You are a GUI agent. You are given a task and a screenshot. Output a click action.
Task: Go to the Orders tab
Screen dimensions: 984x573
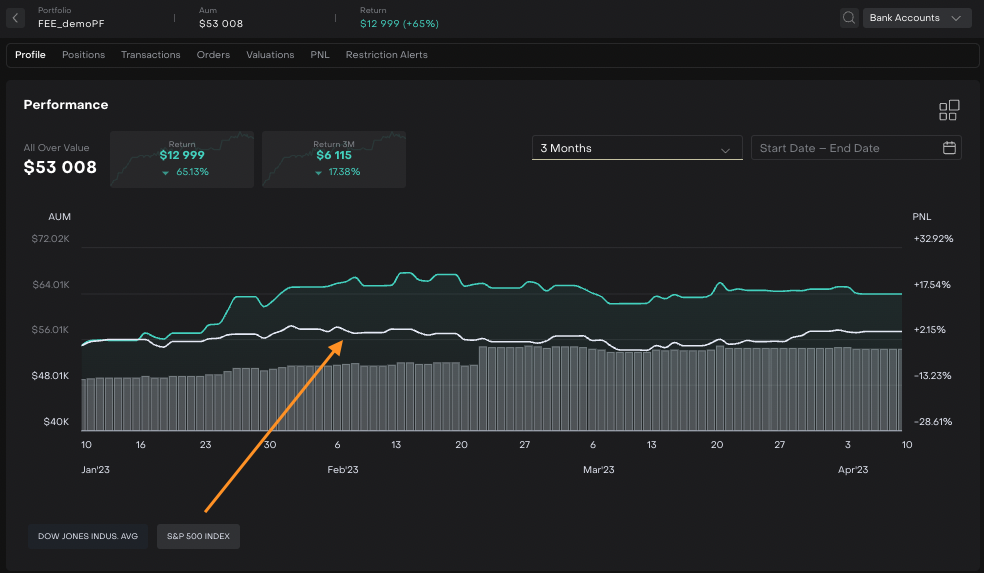point(213,55)
